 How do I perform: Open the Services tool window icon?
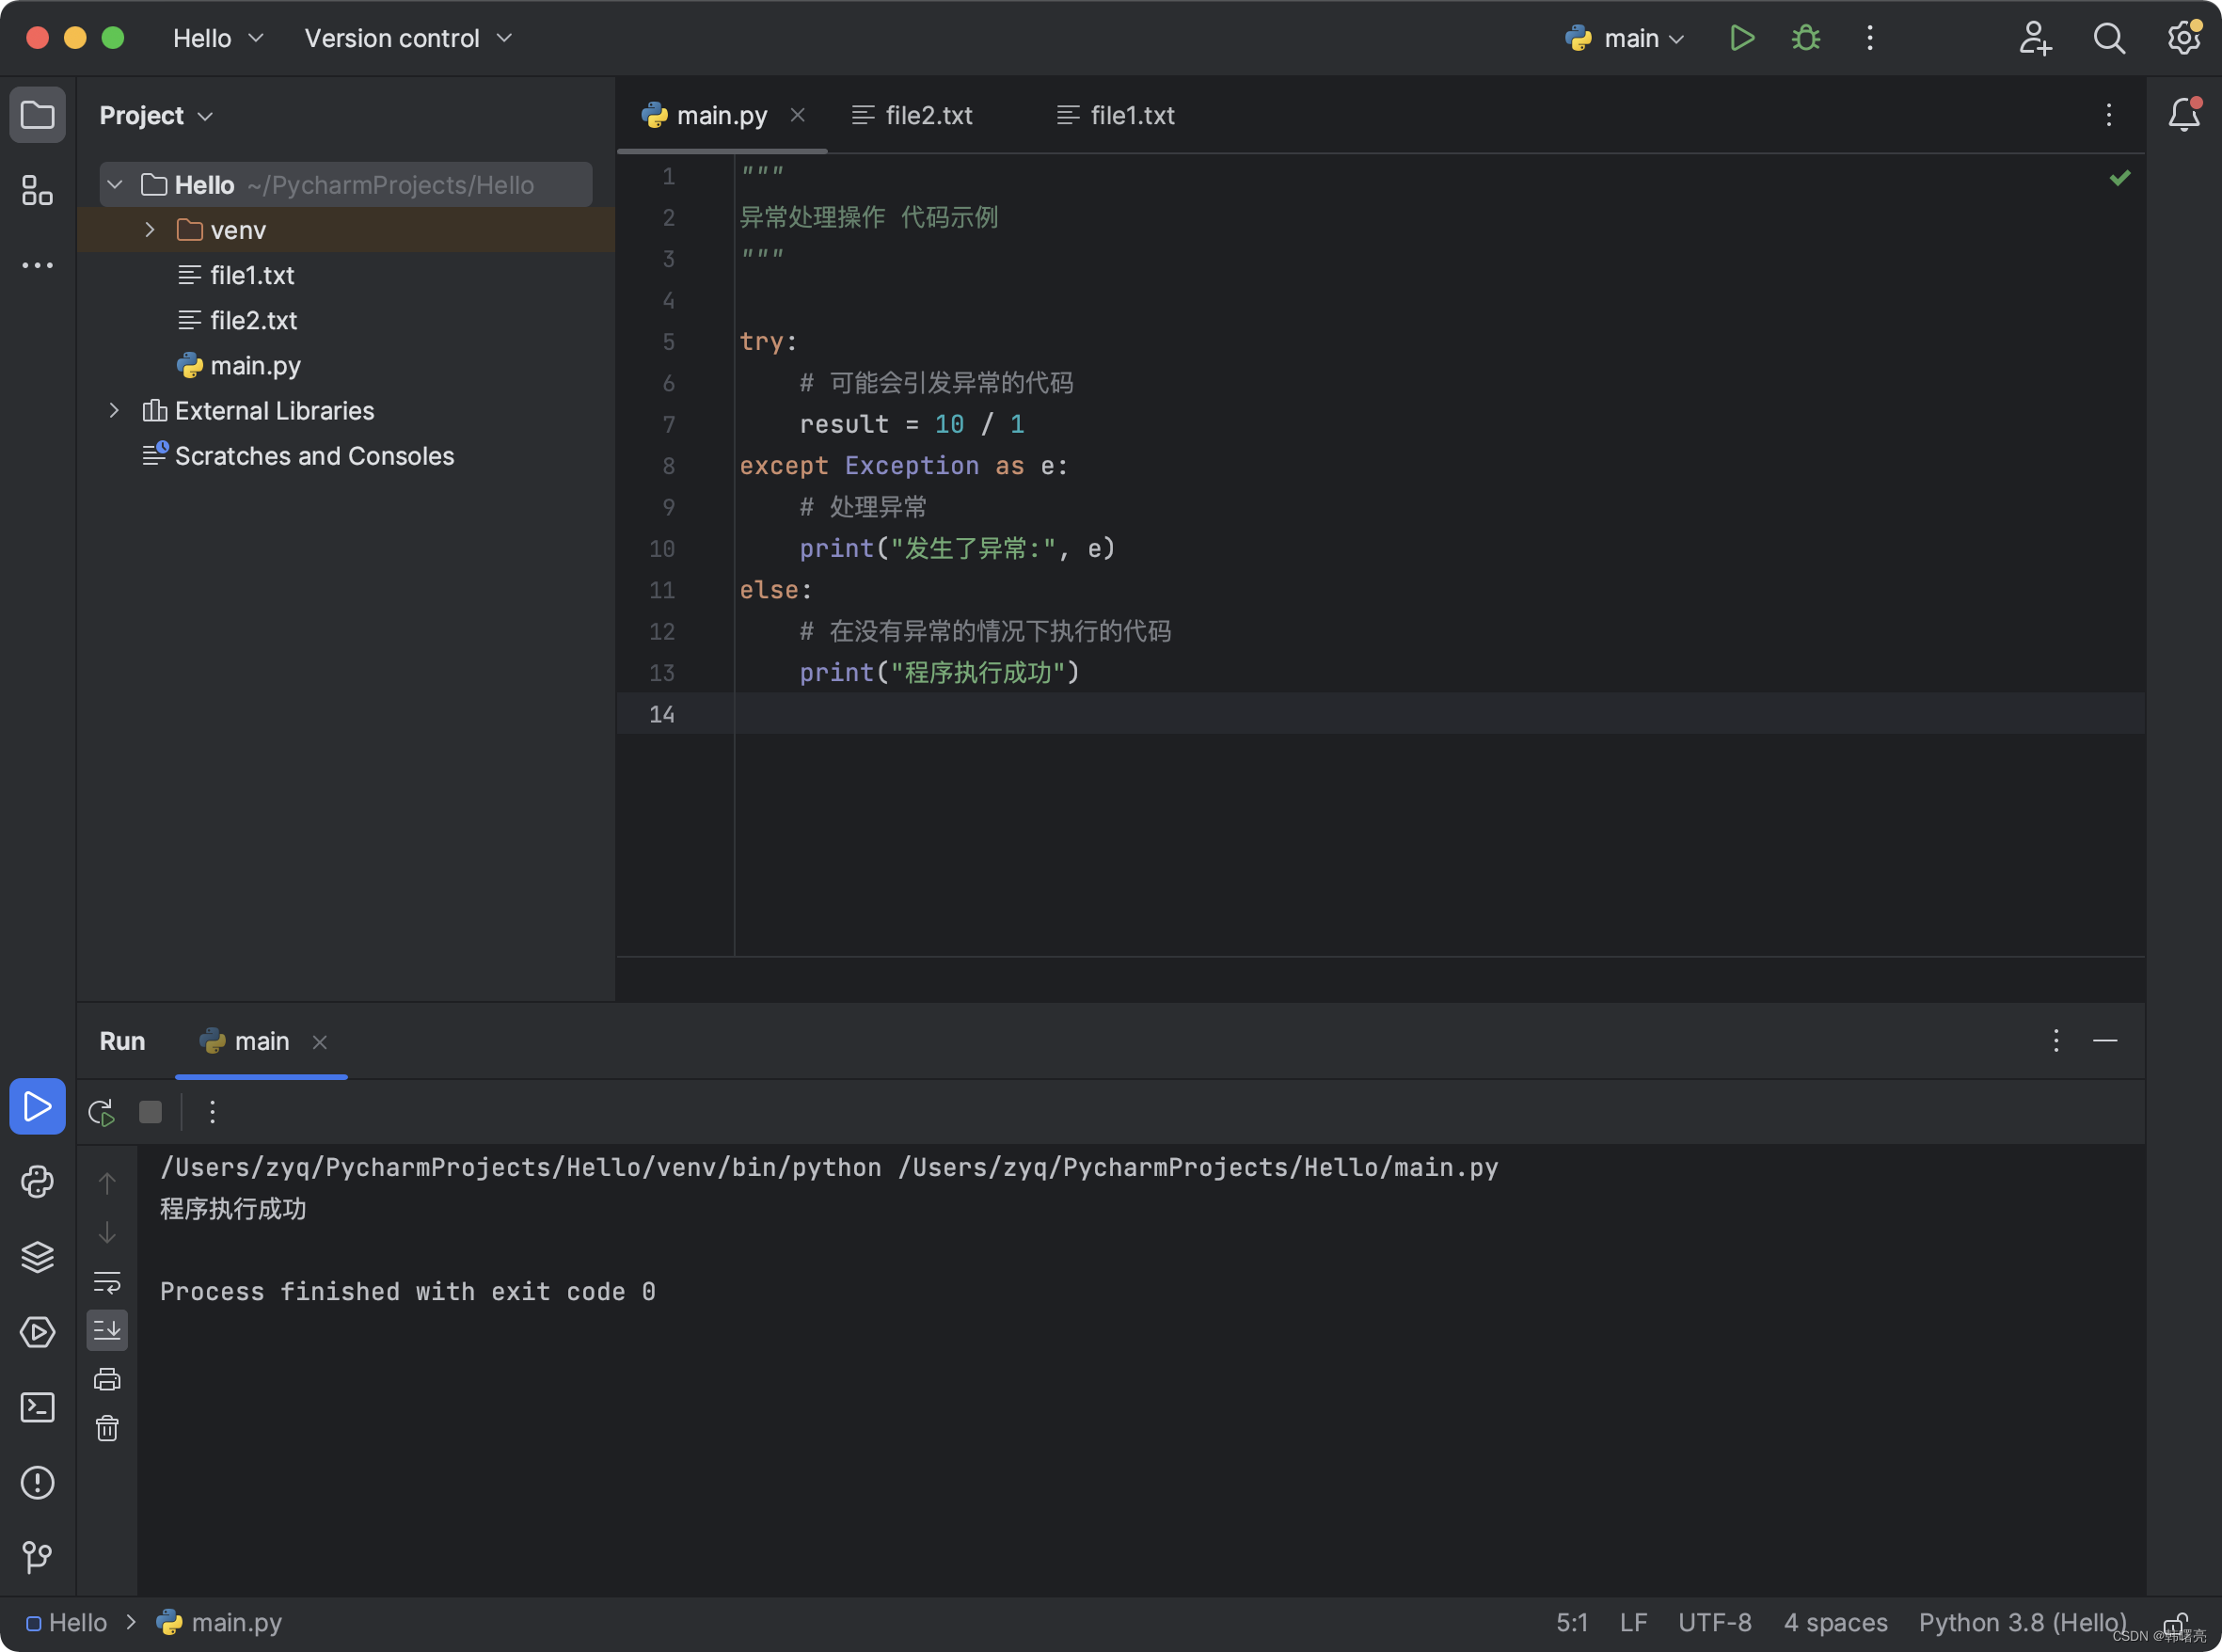tap(37, 1332)
